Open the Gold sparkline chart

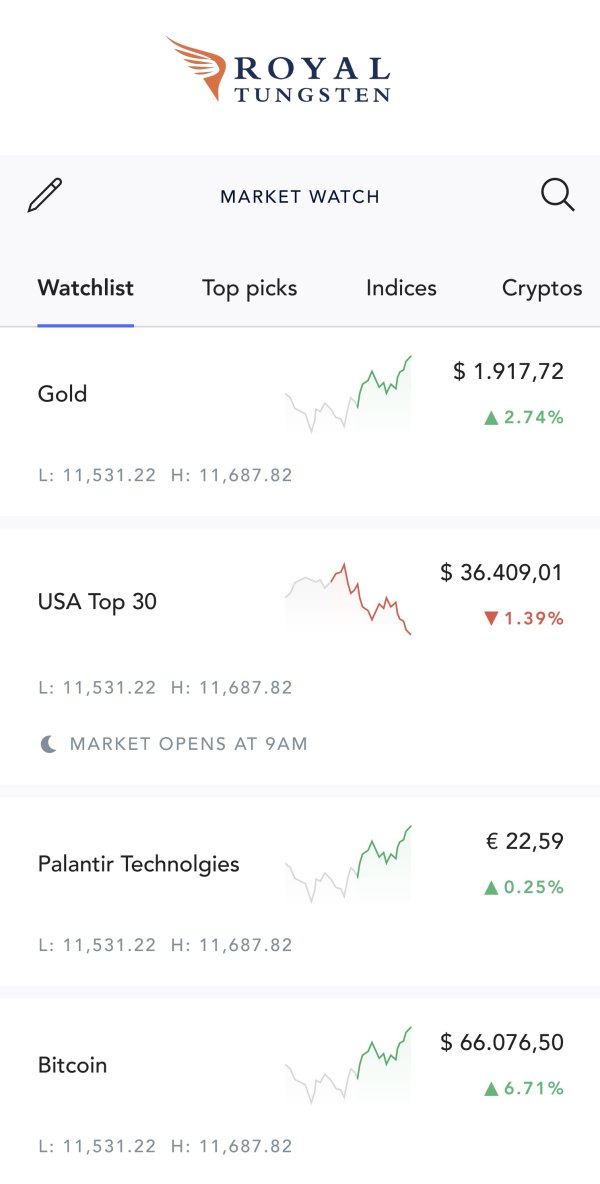pyautogui.click(x=348, y=395)
